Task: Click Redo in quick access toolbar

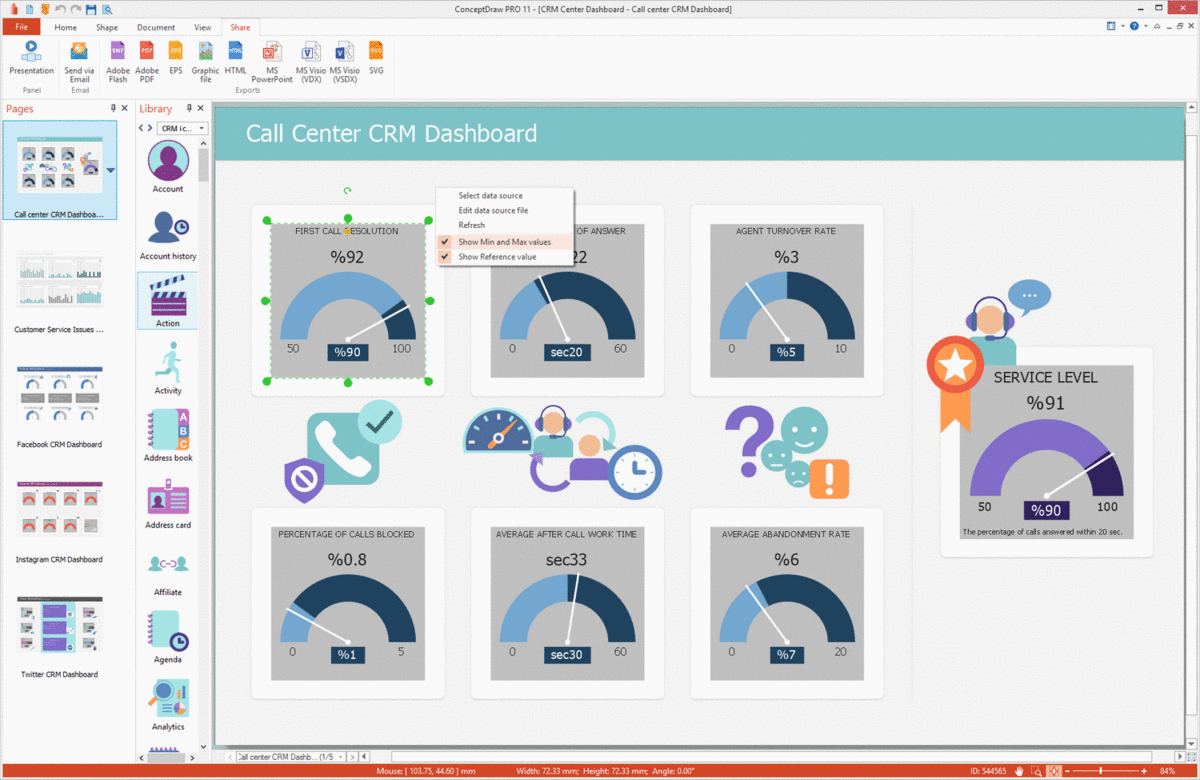Action: (75, 9)
